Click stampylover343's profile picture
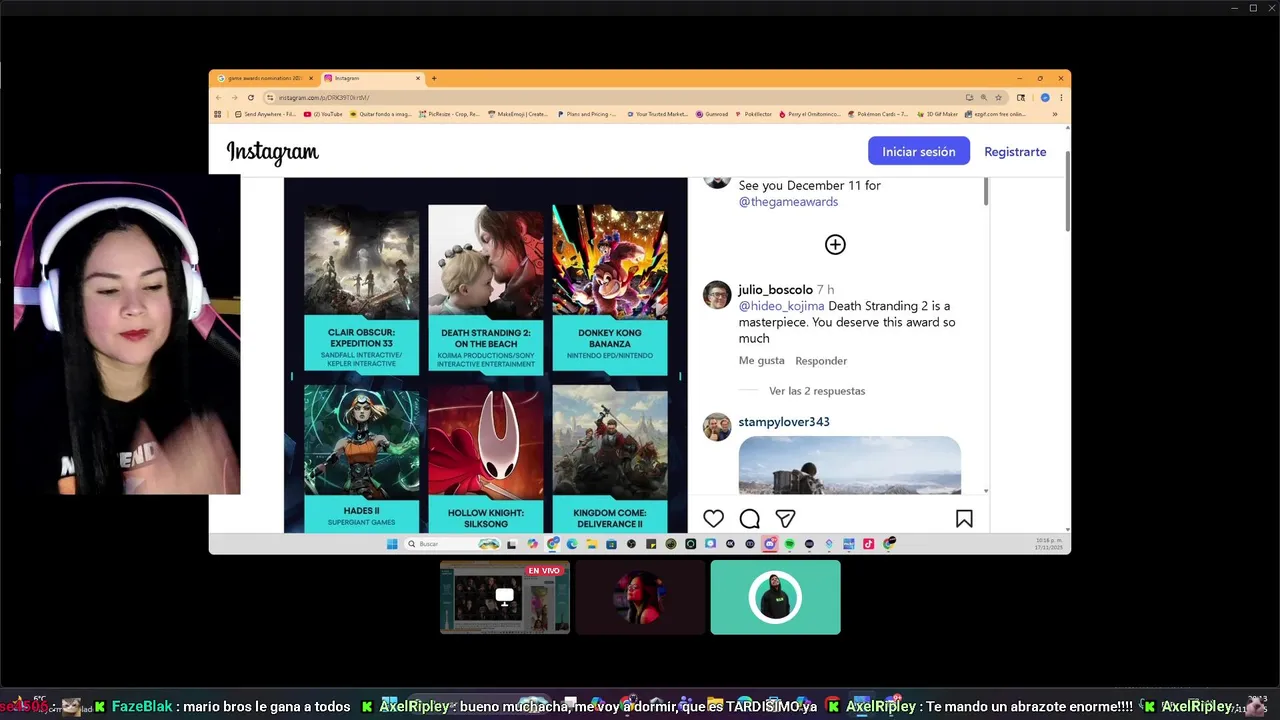Viewport: 1280px width, 720px height. (717, 427)
